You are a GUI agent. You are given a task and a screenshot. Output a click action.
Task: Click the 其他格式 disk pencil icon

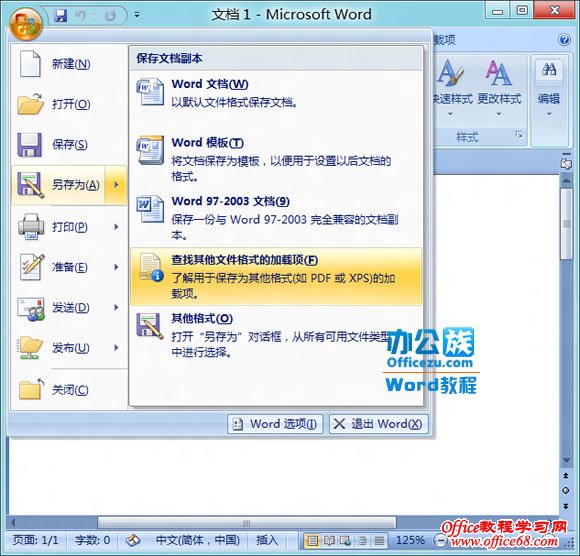click(149, 326)
